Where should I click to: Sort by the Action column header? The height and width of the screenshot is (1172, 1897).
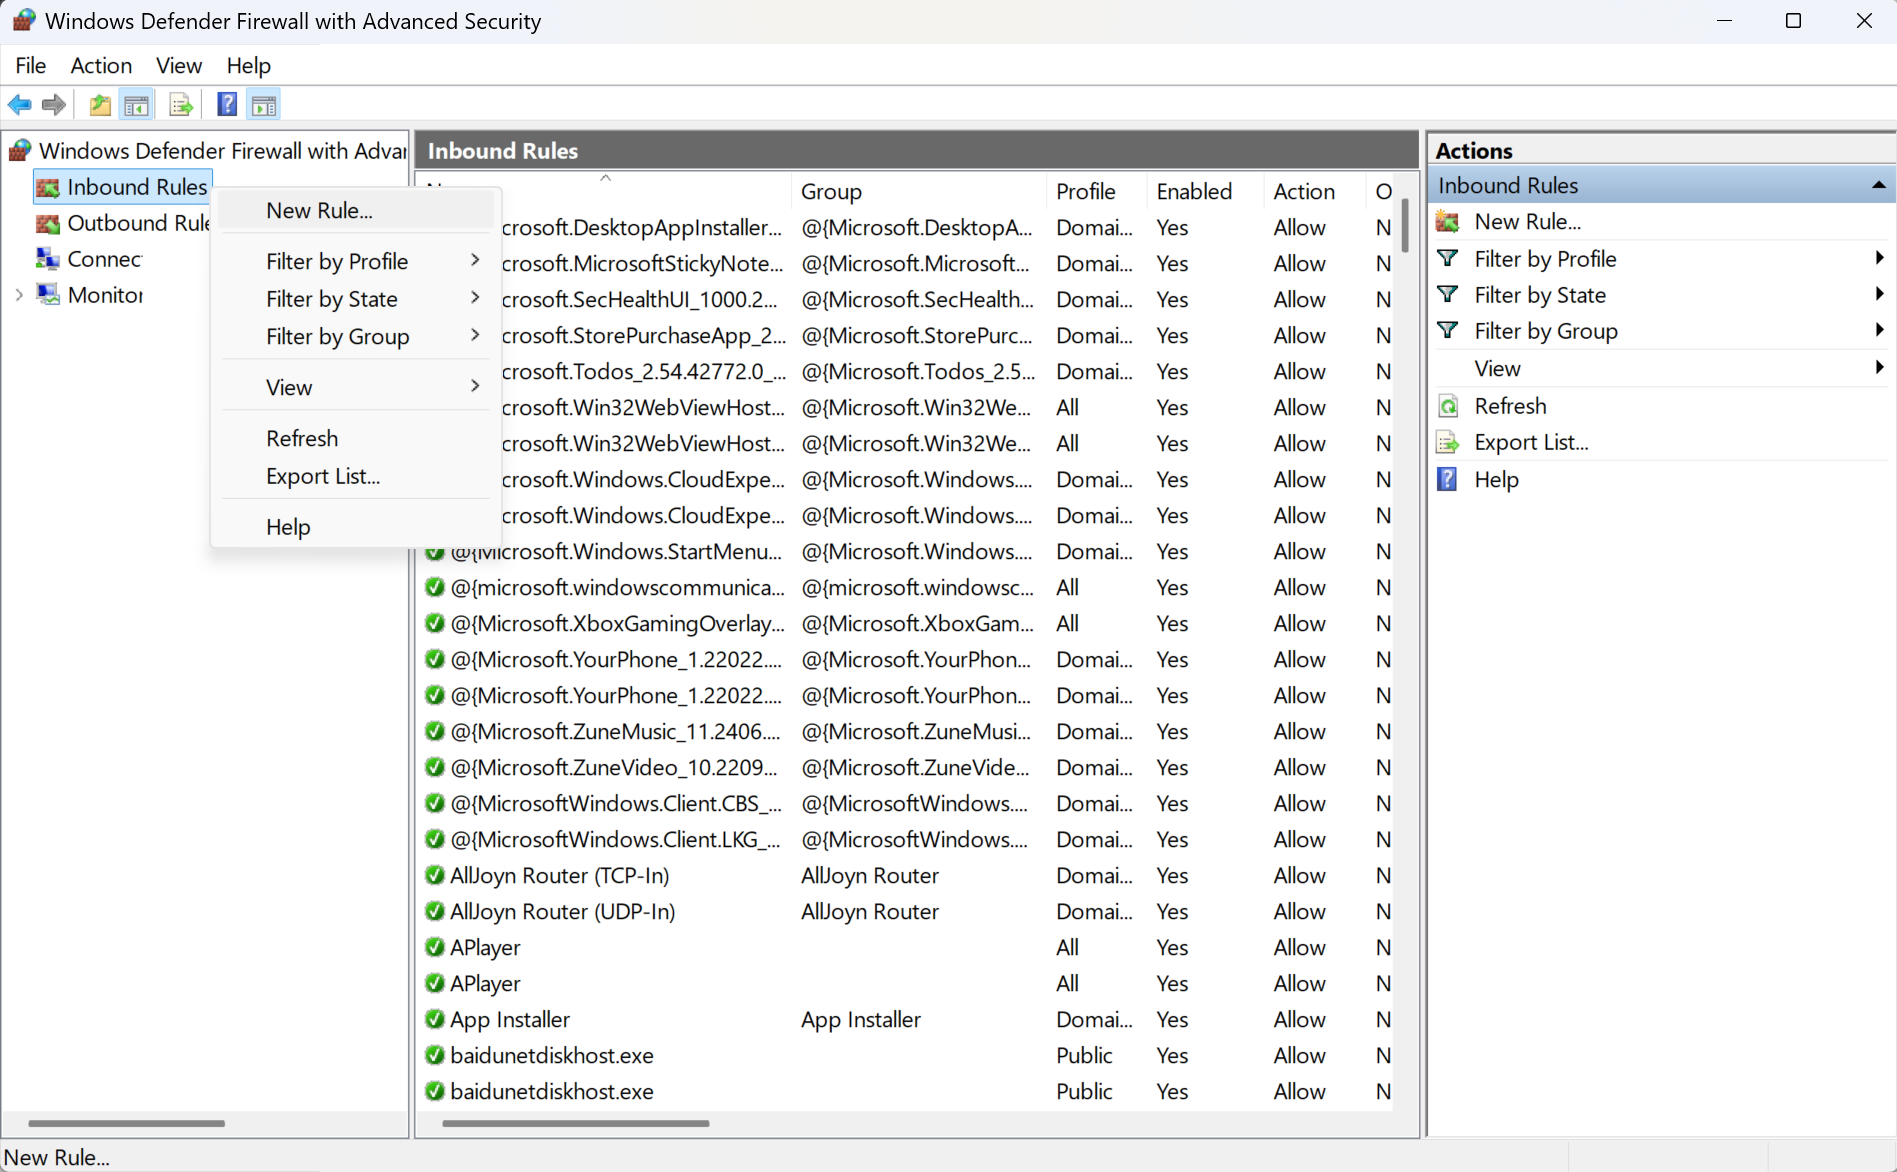pos(1314,191)
